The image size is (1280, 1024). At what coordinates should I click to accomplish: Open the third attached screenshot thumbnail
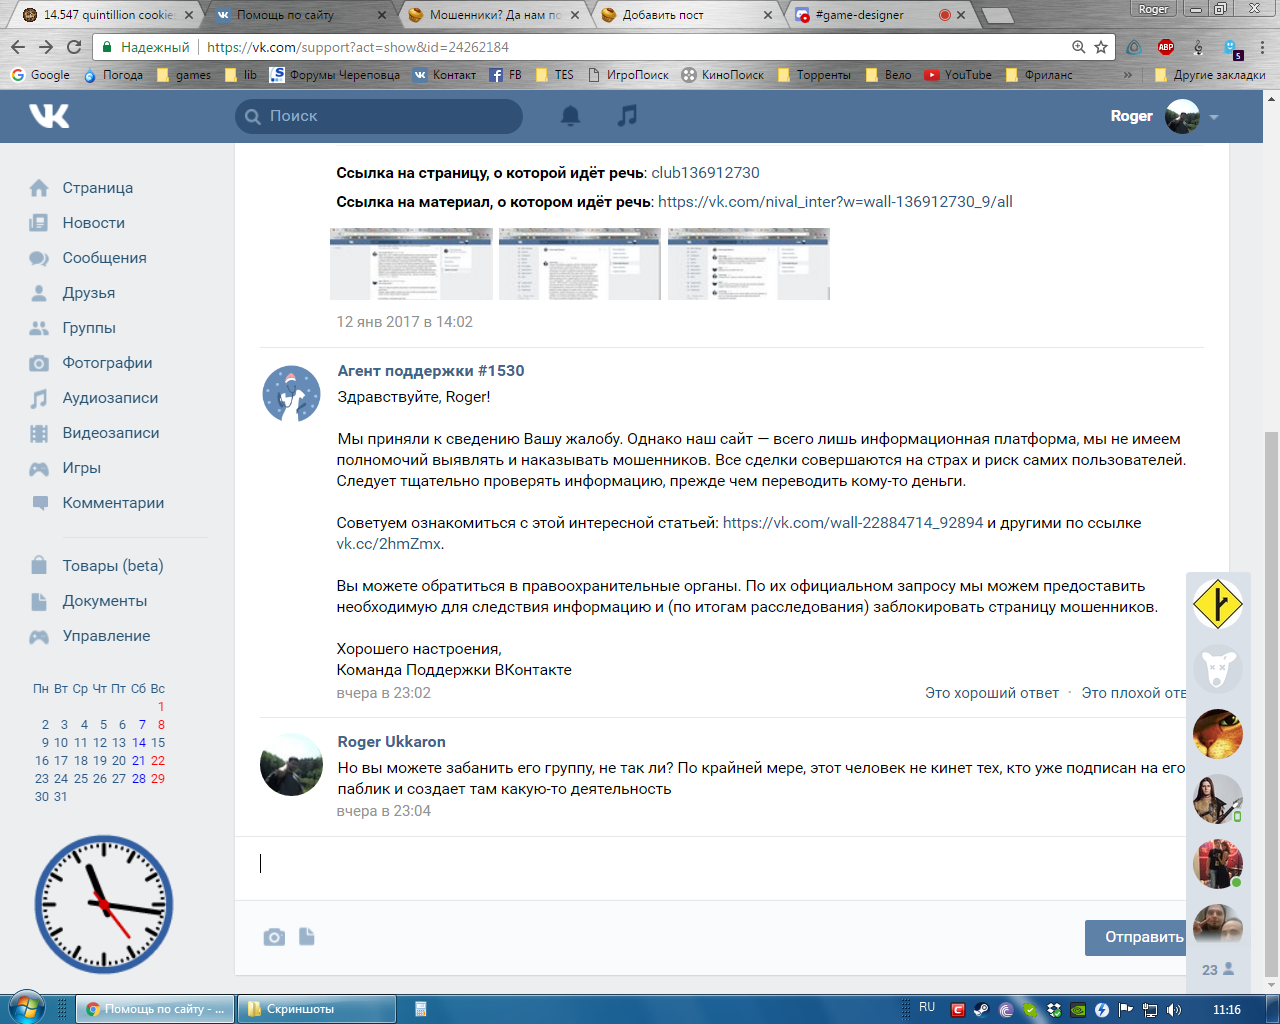point(749,264)
